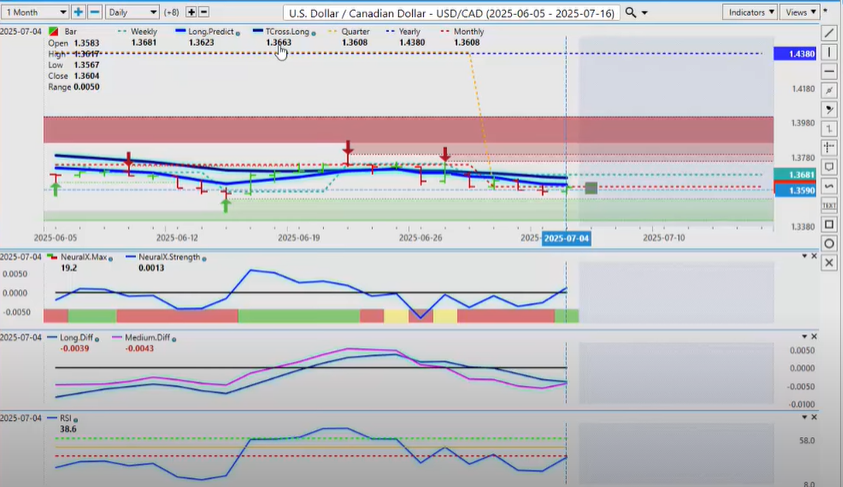Click the X delete drawings tool
Image resolution: width=843 pixels, height=487 pixels.
coord(829,262)
